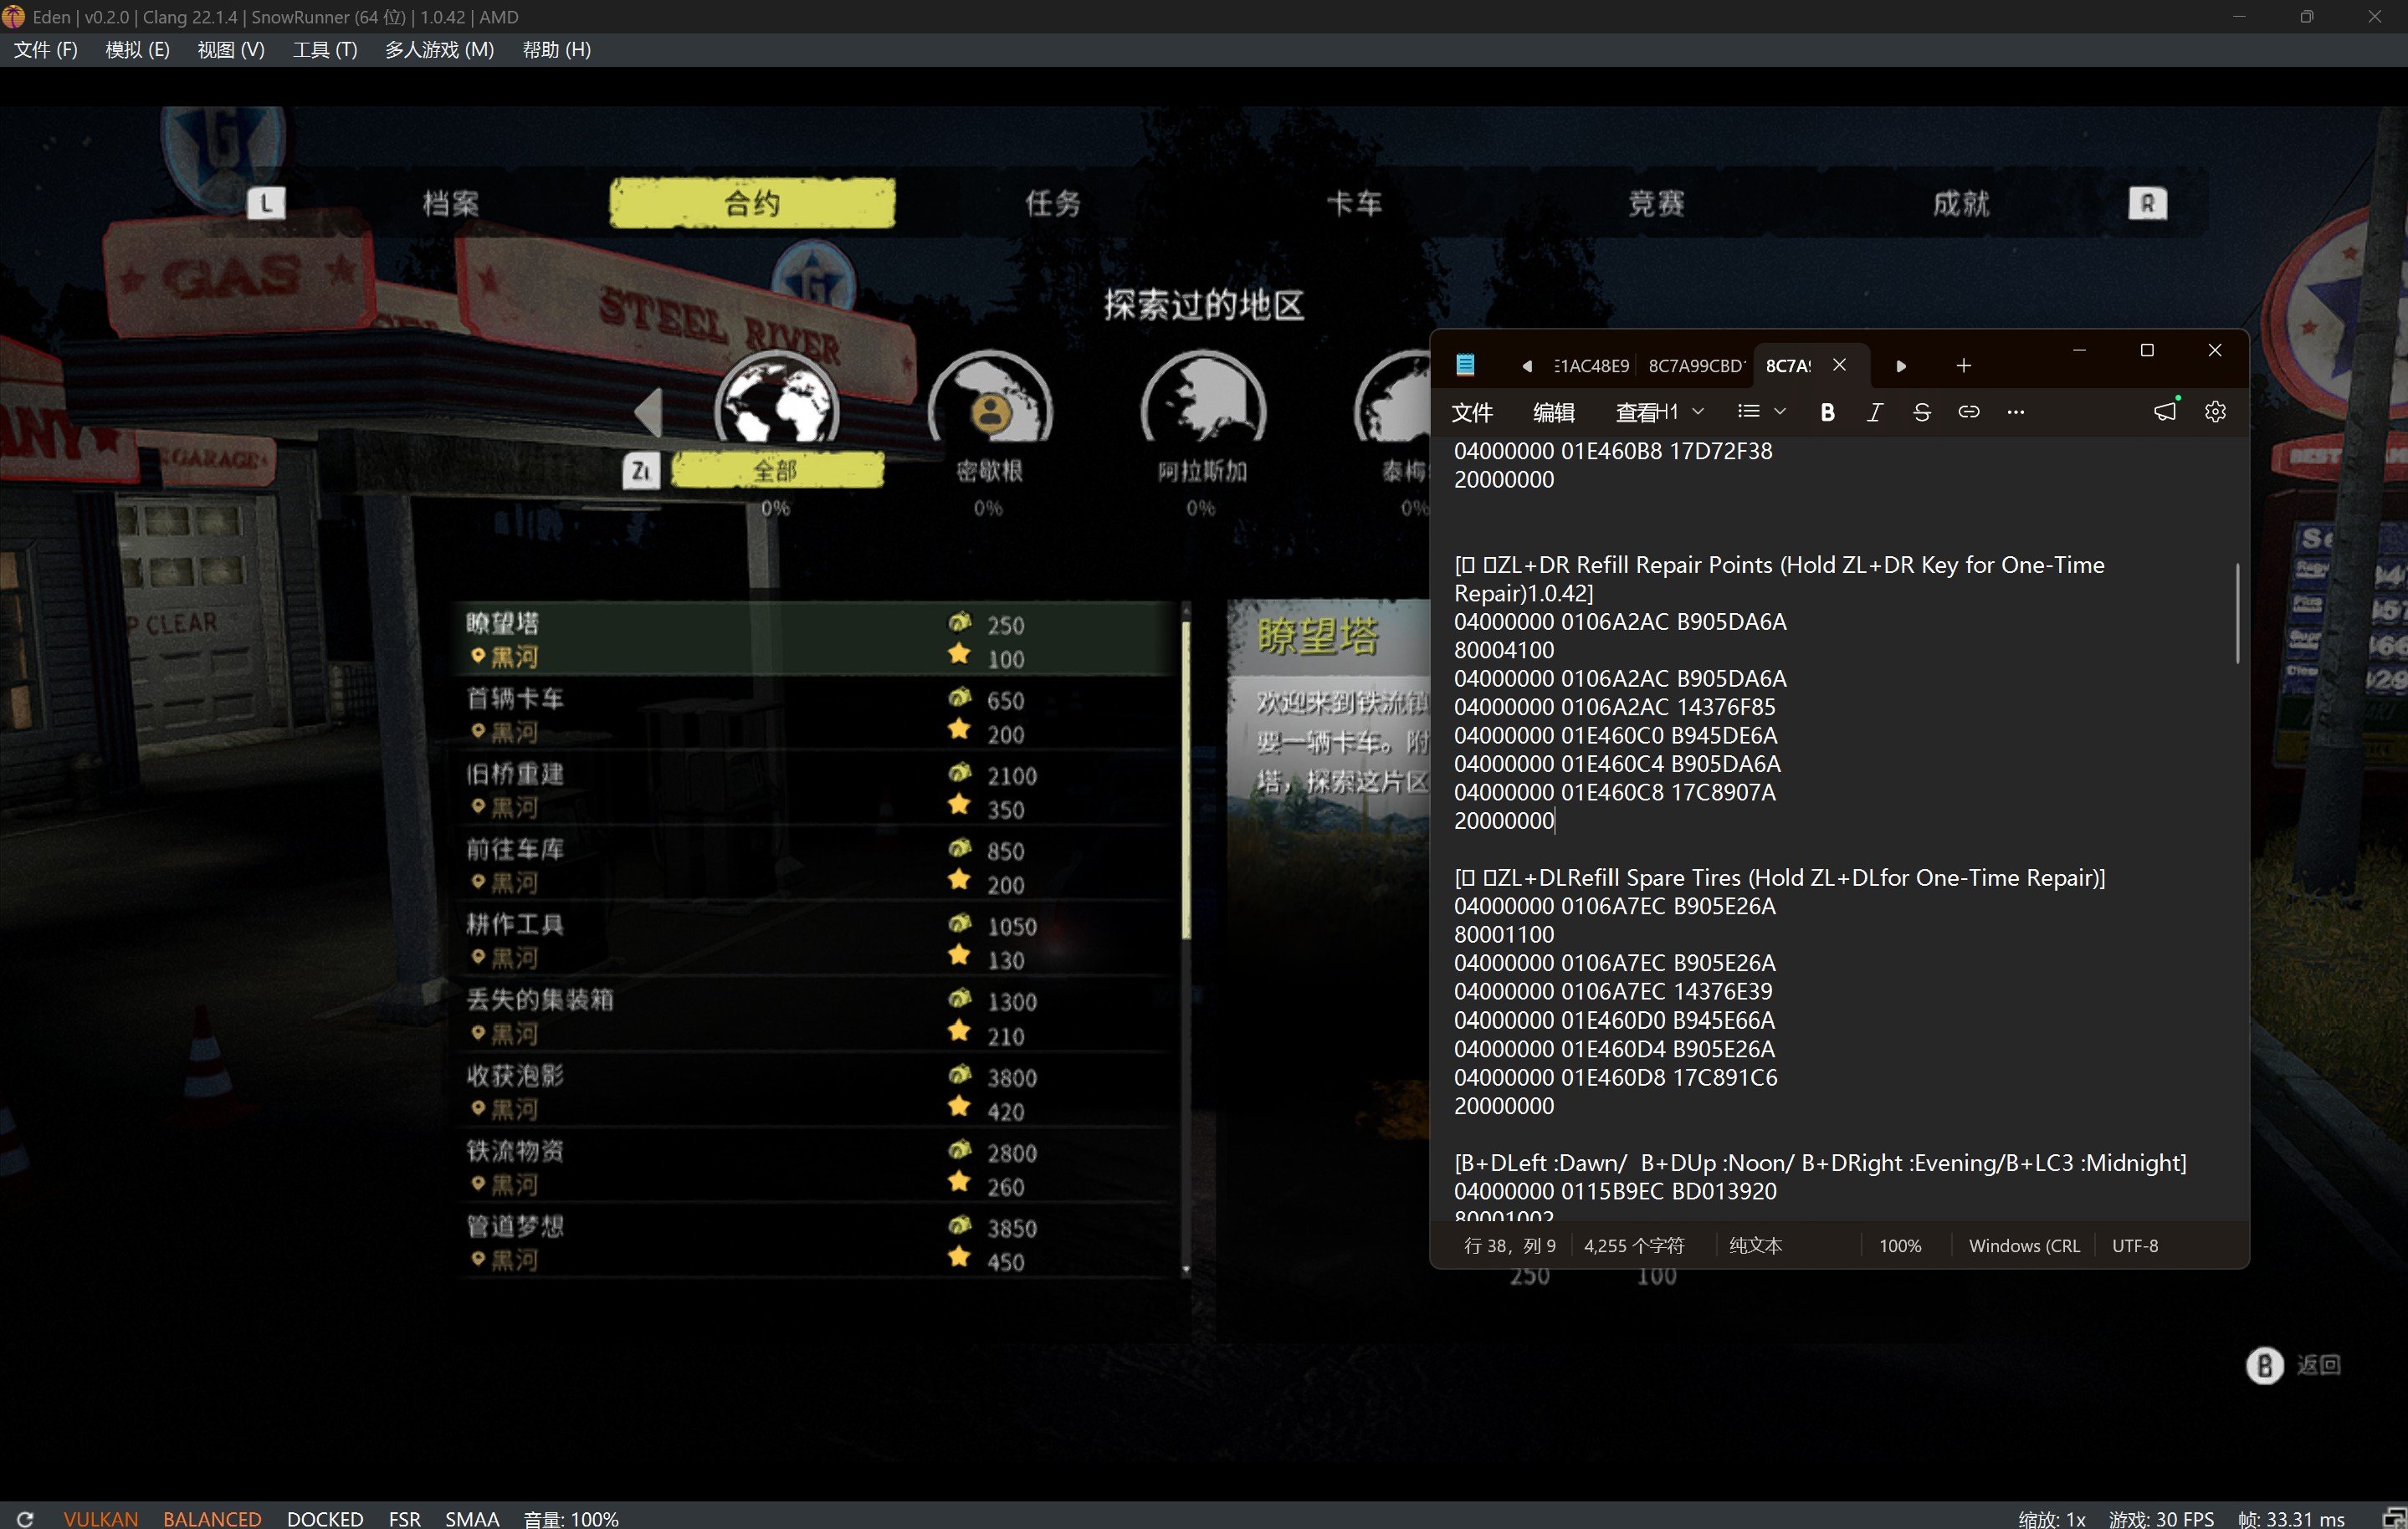Image resolution: width=2408 pixels, height=1529 pixels.
Task: Switch to the 竞赛 game tab
Action: tap(1656, 204)
